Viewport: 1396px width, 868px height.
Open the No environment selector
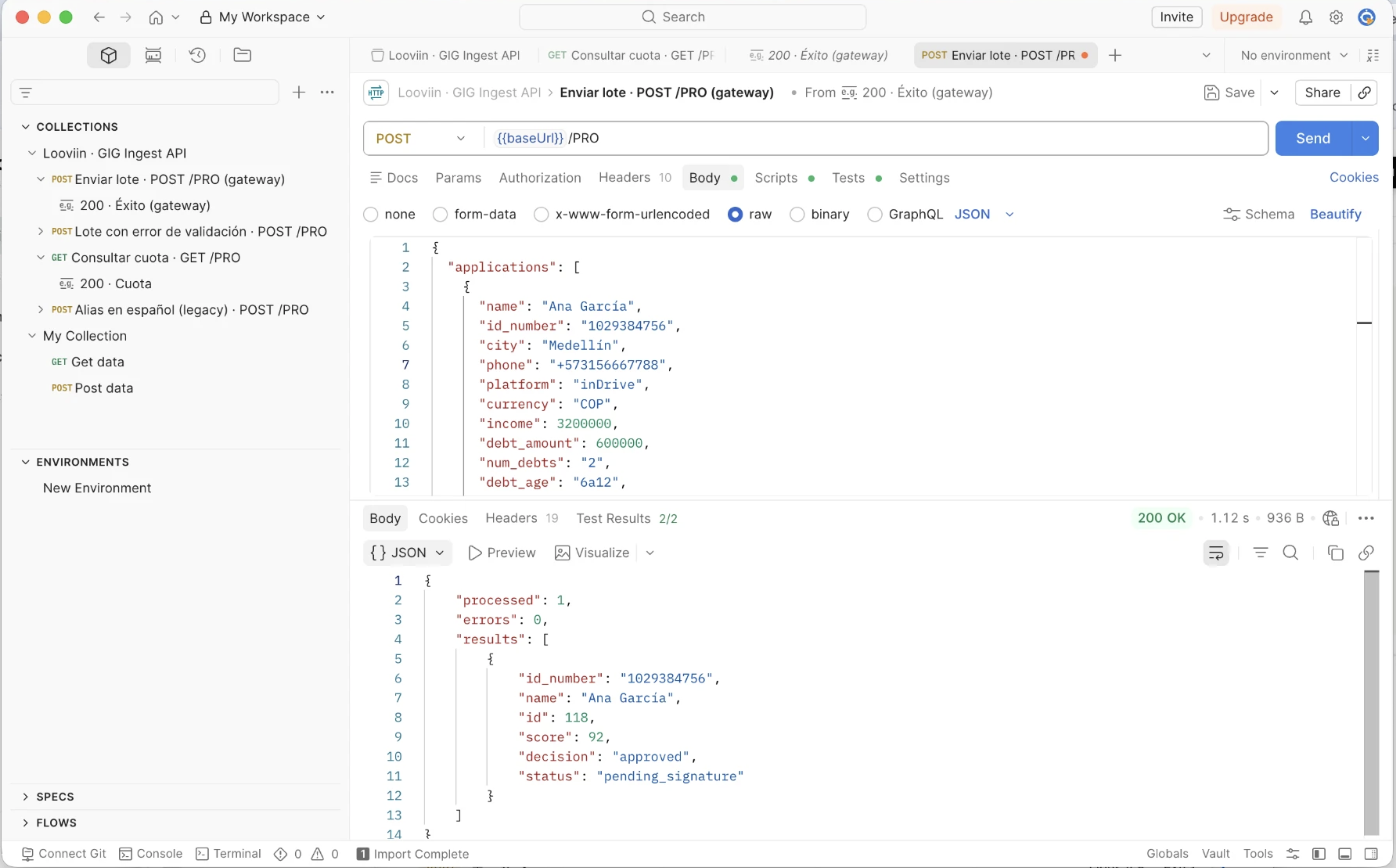1294,55
